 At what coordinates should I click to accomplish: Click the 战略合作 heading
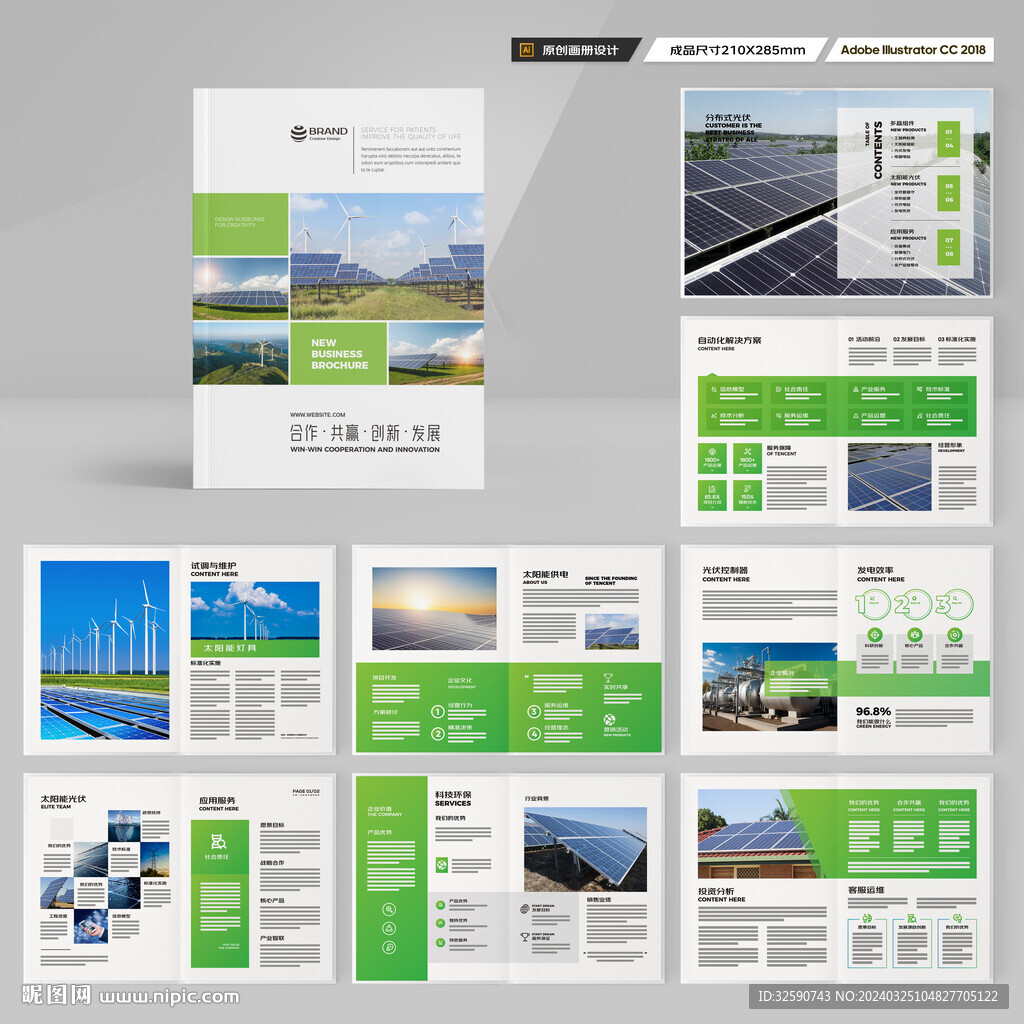272,863
